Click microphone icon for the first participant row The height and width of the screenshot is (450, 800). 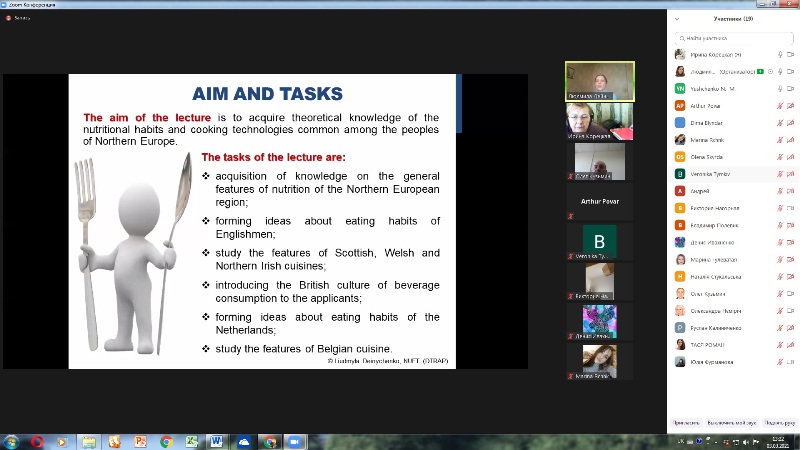click(780, 55)
